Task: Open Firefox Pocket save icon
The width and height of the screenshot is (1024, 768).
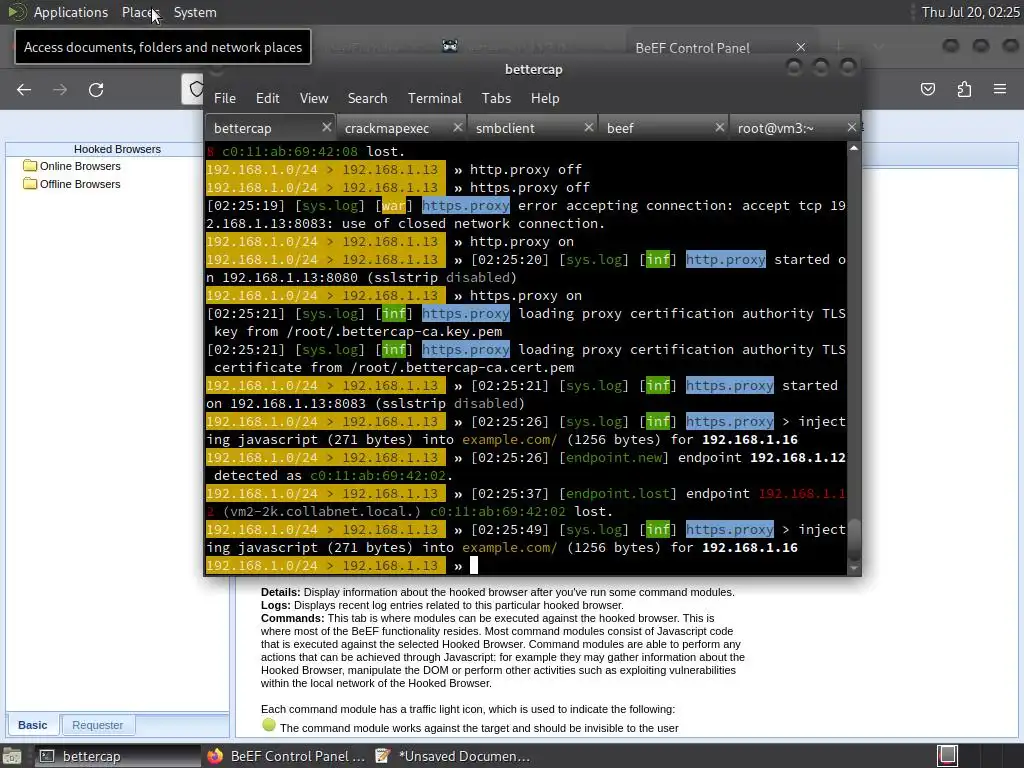Action: (x=928, y=89)
